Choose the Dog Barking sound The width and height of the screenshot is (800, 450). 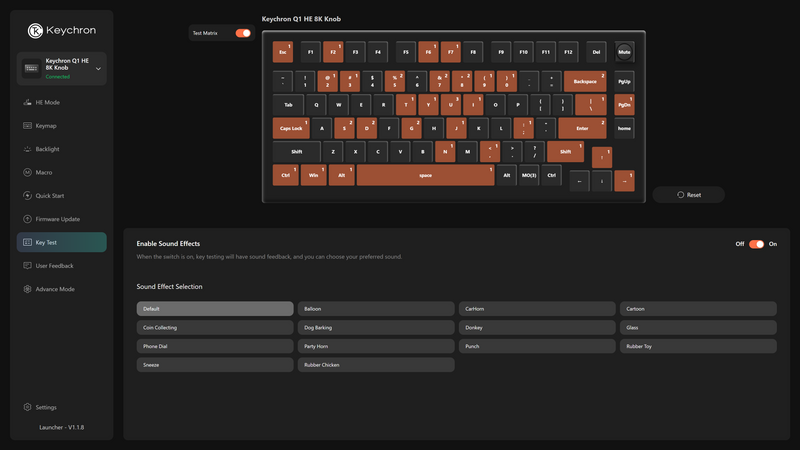(x=376, y=328)
